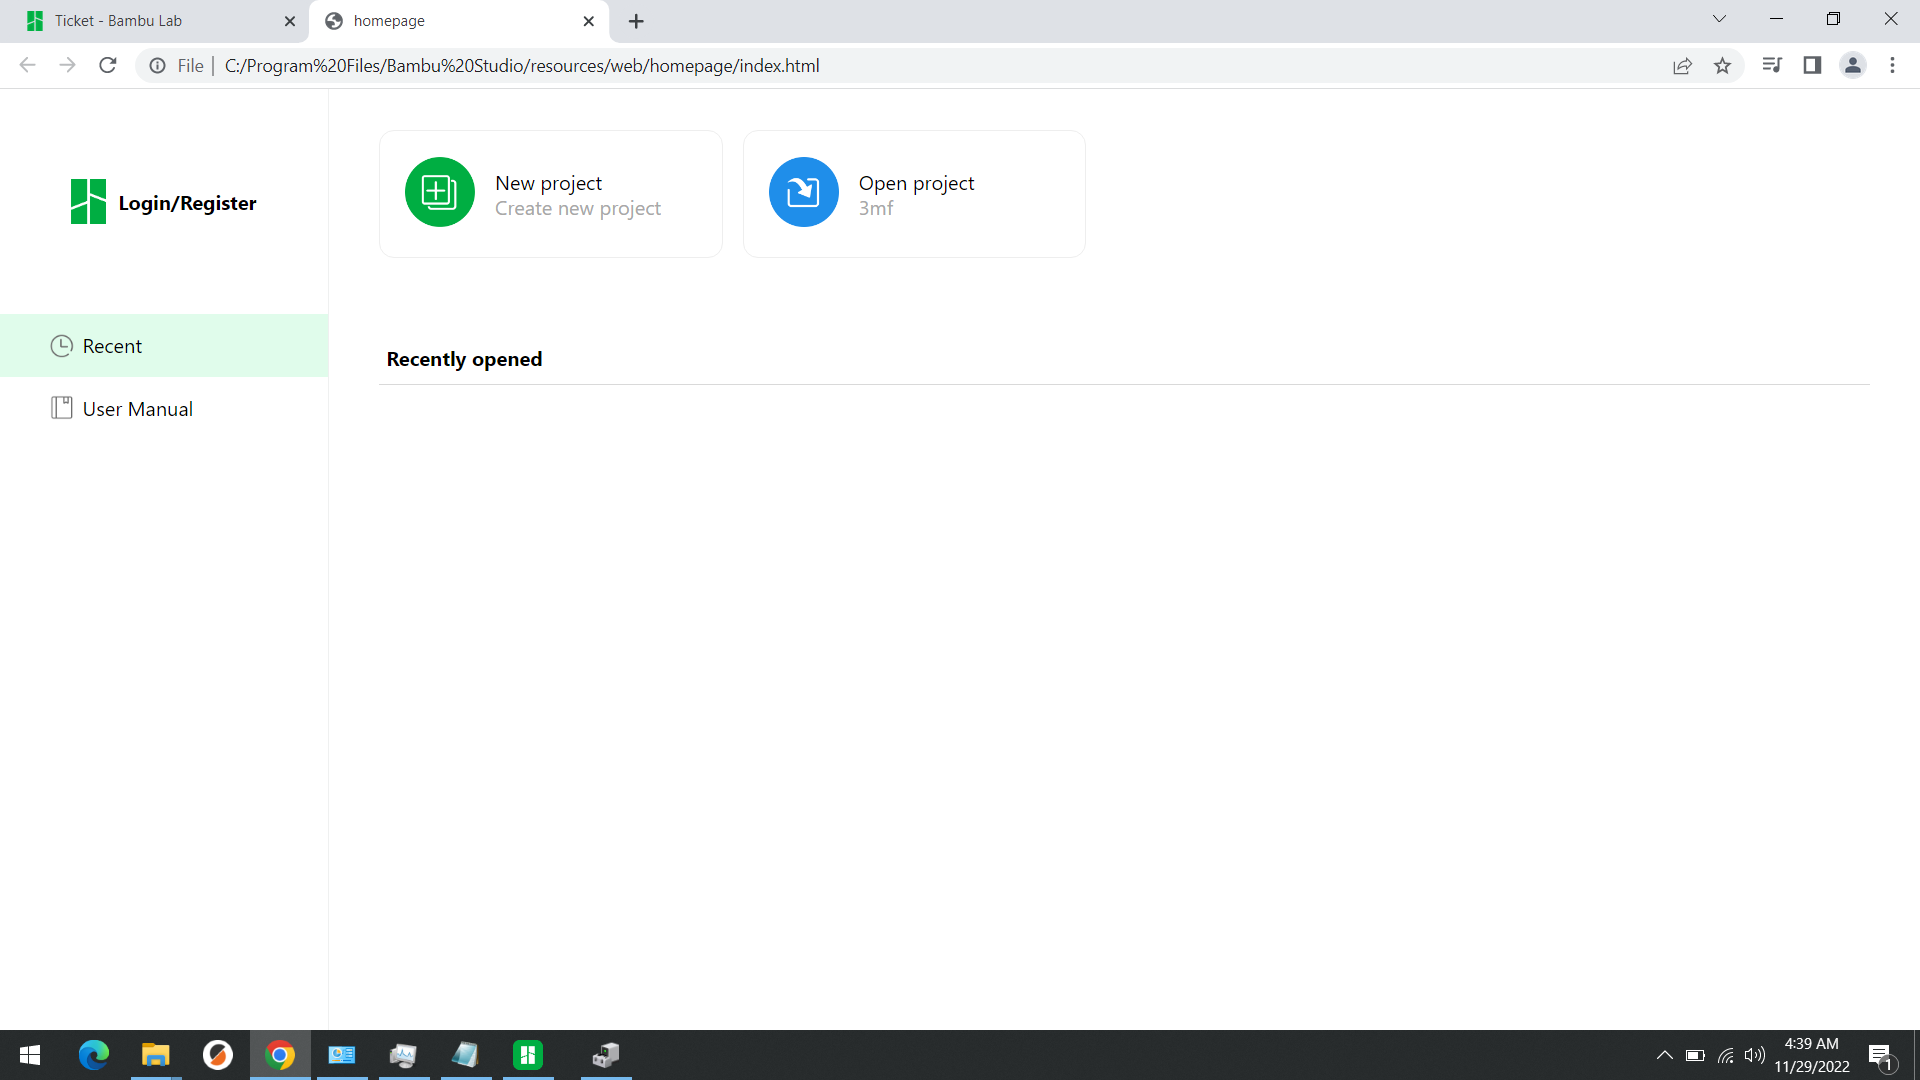Open Bambu Studio from the taskbar

click(527, 1055)
